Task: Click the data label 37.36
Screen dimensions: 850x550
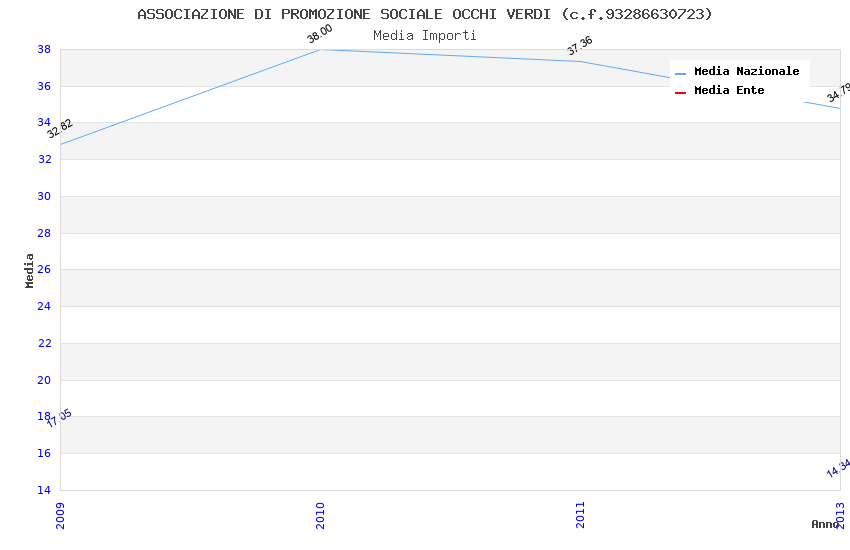Action: pos(579,46)
